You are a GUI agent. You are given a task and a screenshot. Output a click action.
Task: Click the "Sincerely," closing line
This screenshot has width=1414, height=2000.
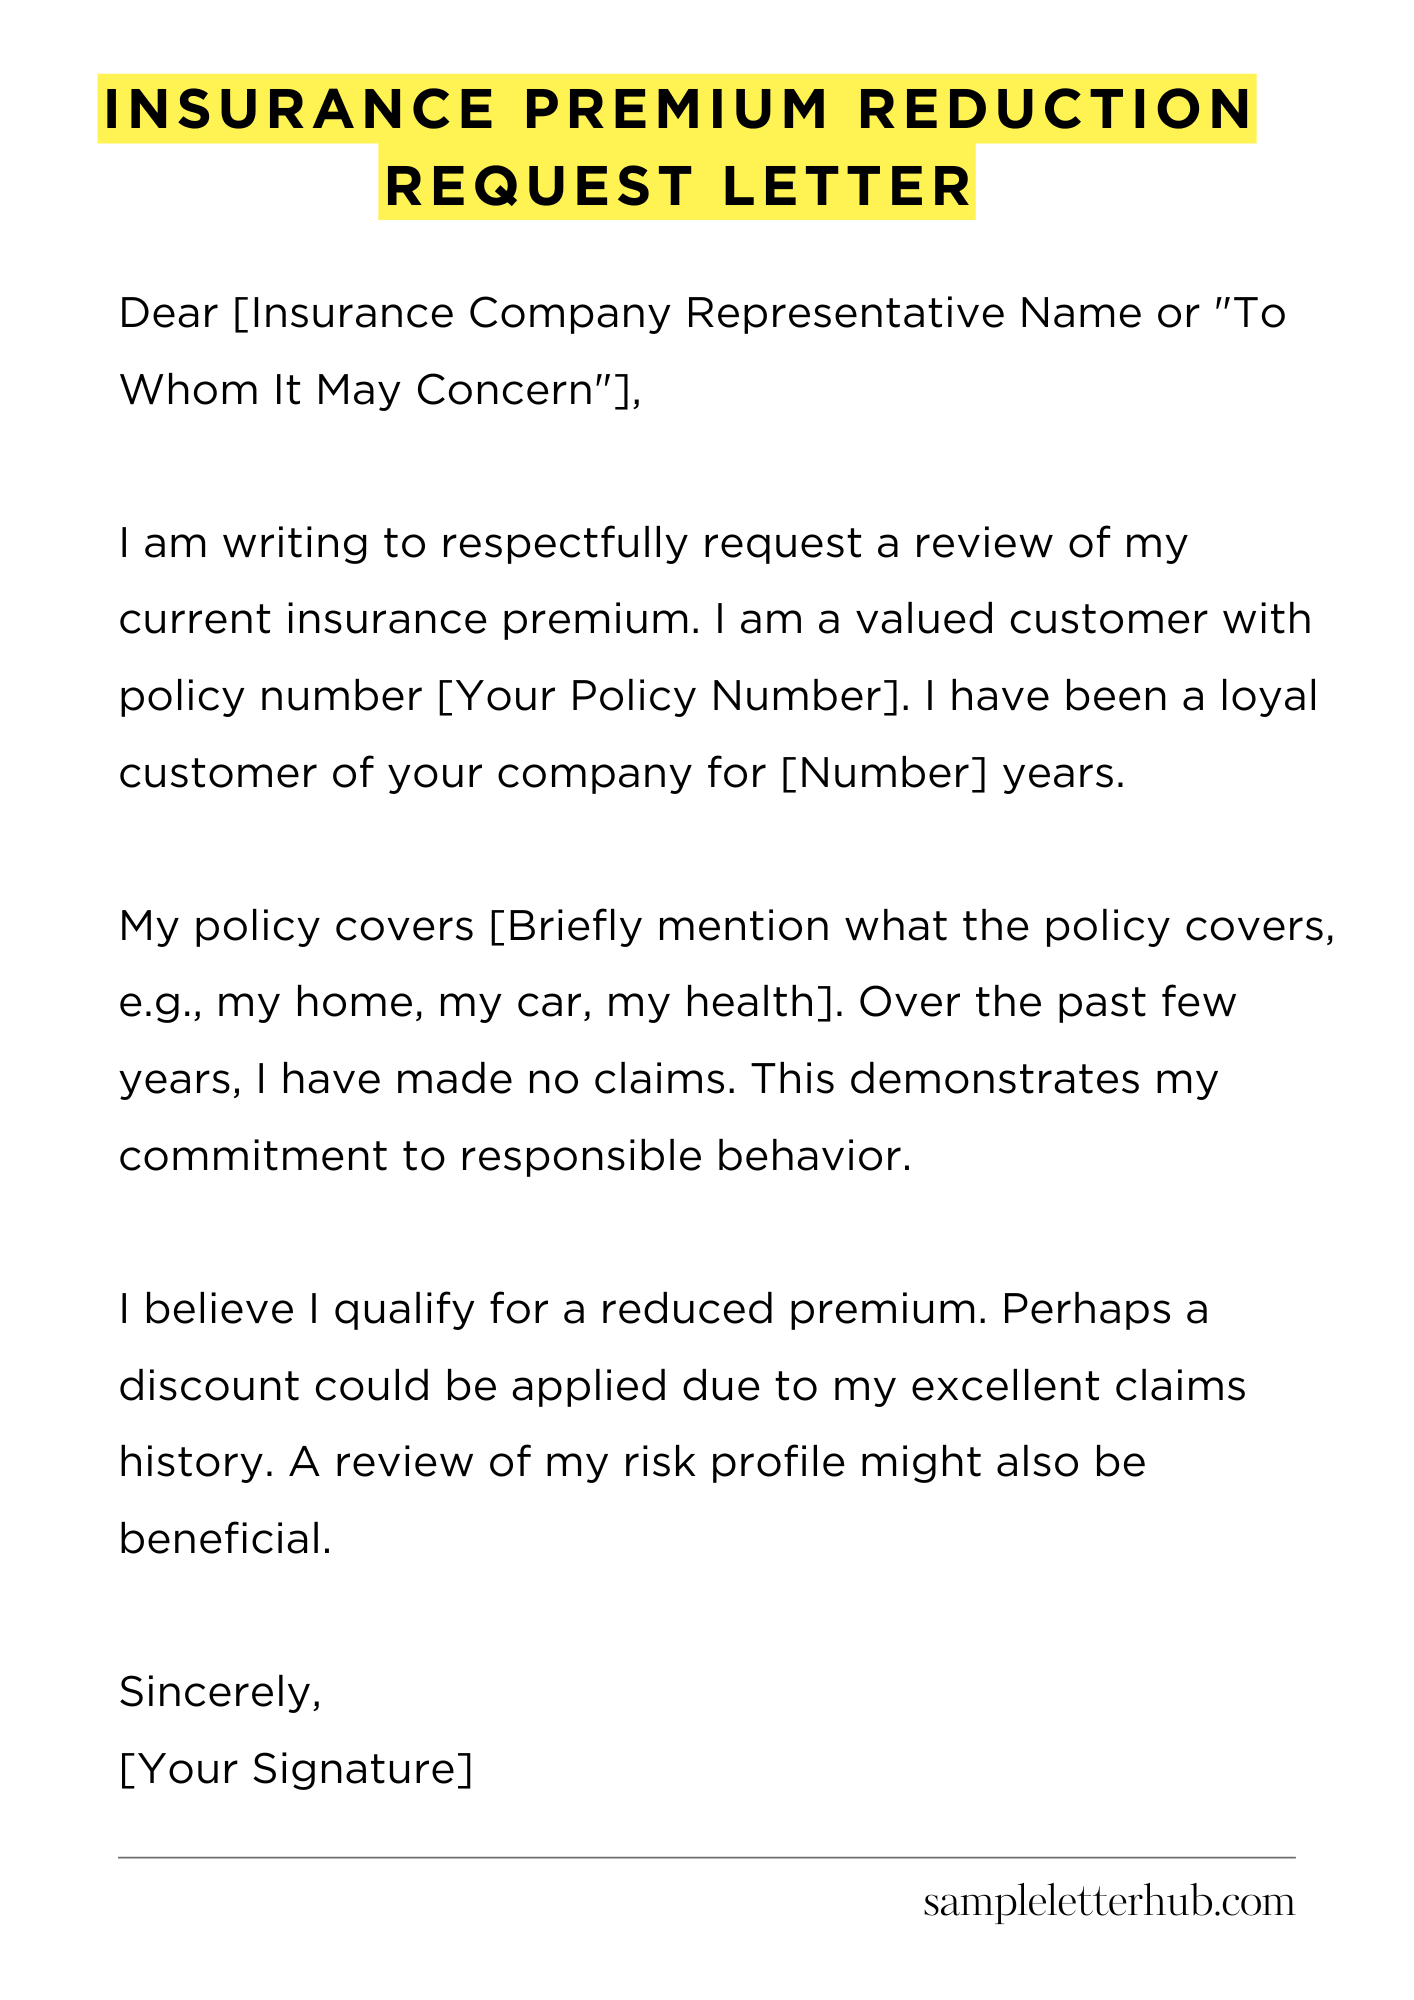pos(220,1691)
